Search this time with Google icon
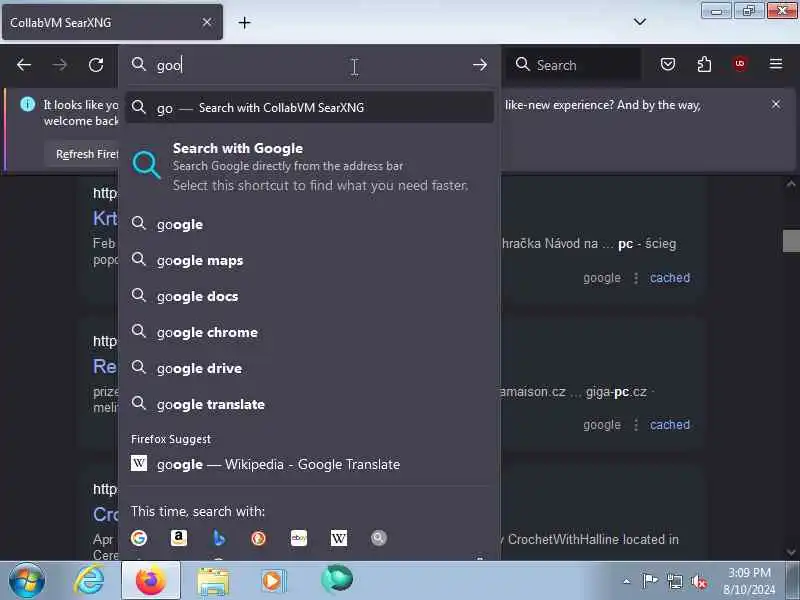The width and height of the screenshot is (800, 600). pos(139,538)
